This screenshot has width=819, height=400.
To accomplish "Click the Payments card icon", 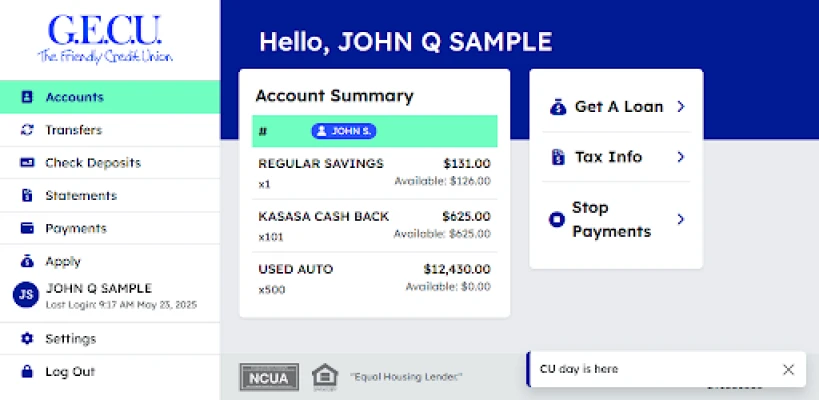I will click(x=27, y=228).
